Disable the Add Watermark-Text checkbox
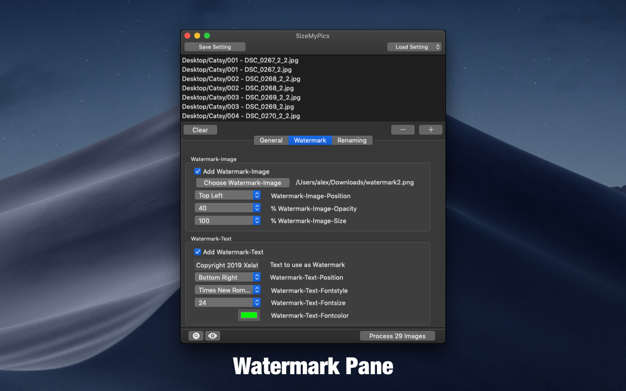626x391 pixels. pos(198,252)
